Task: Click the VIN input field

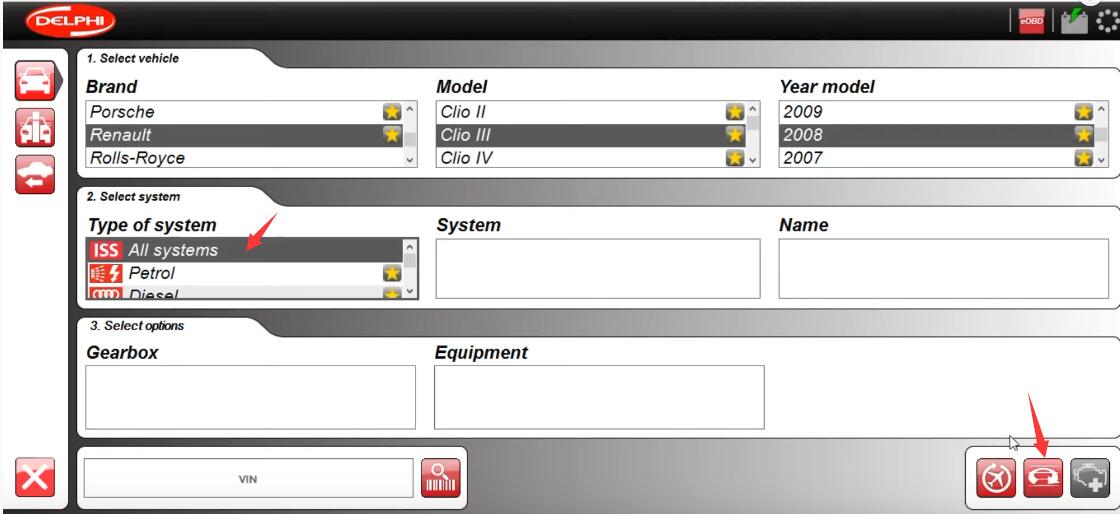Action: pos(249,478)
